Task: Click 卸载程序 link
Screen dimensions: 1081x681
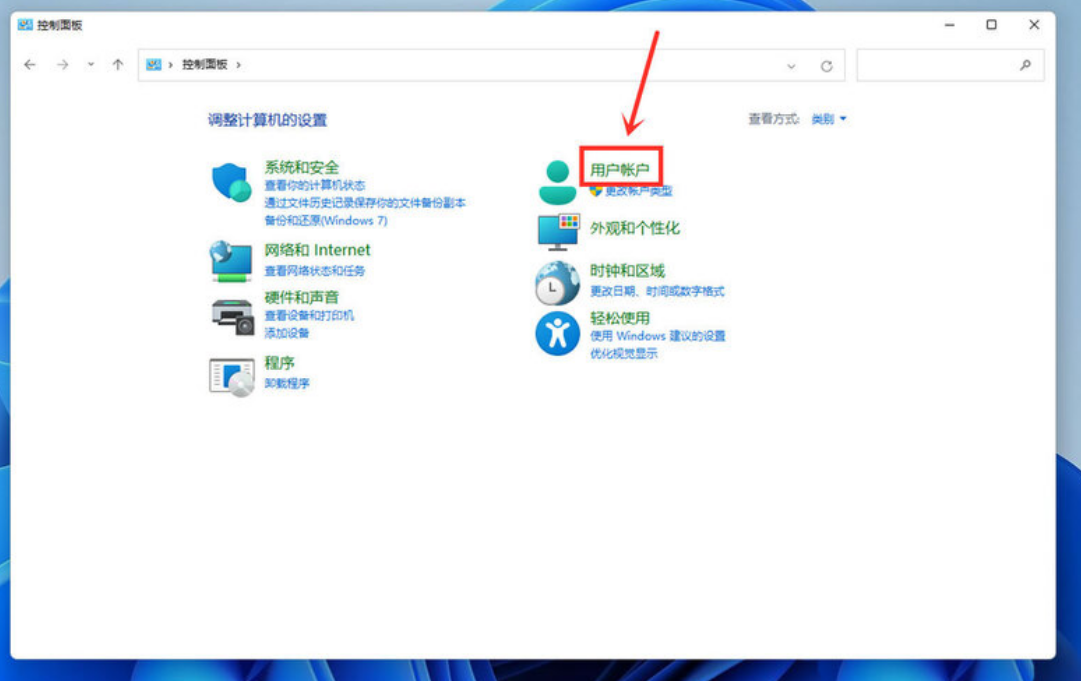Action: [x=287, y=383]
